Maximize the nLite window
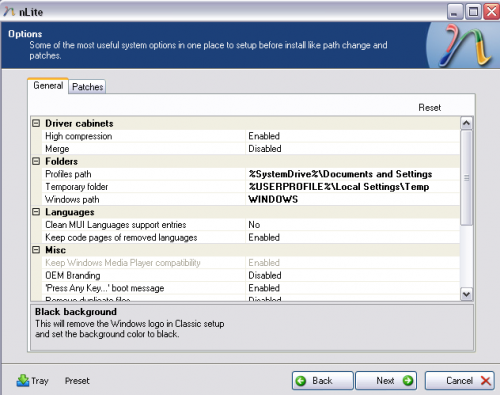 (x=473, y=12)
